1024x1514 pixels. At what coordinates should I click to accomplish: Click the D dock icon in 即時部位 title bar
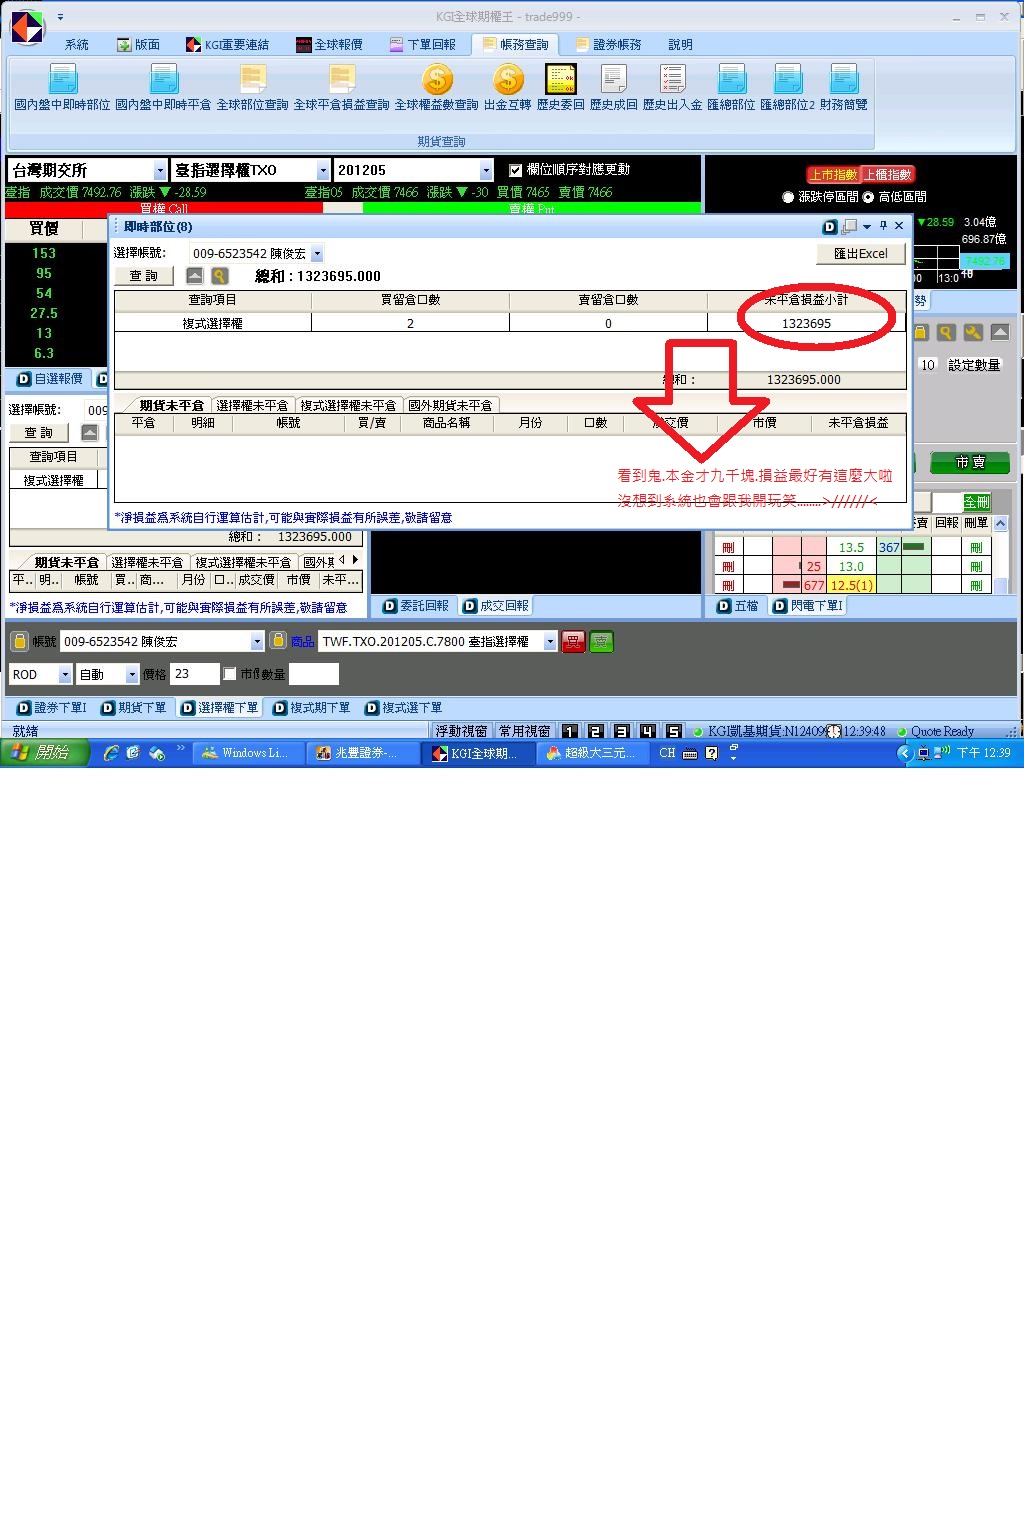tap(829, 227)
